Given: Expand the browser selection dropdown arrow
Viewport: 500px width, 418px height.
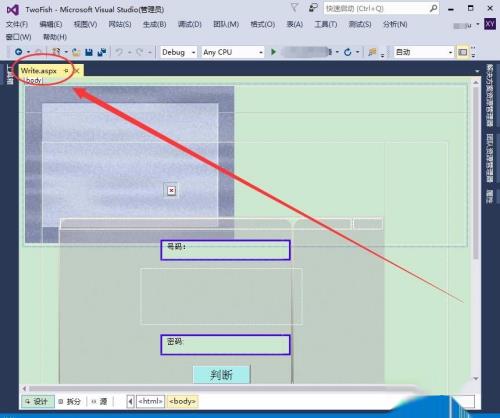Looking at the screenshot, I should 337,52.
